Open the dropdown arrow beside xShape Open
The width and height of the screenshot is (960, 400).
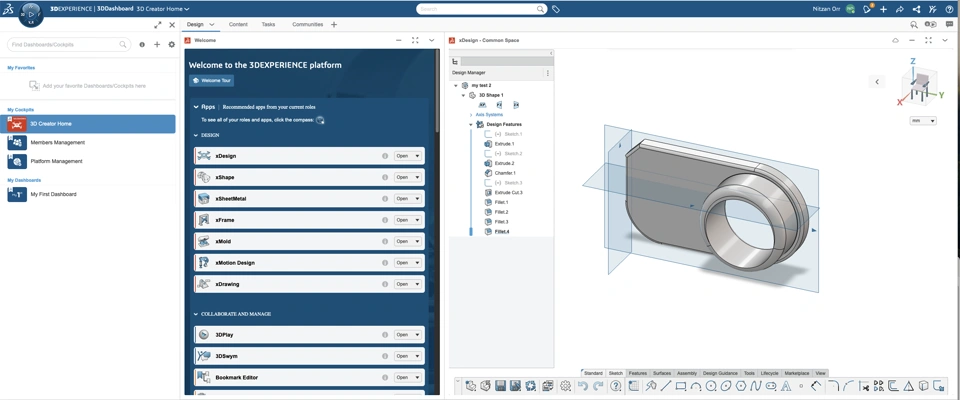pos(418,177)
